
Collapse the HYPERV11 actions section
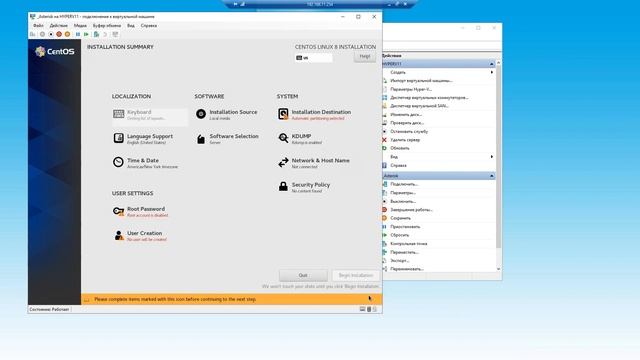tap(491, 64)
